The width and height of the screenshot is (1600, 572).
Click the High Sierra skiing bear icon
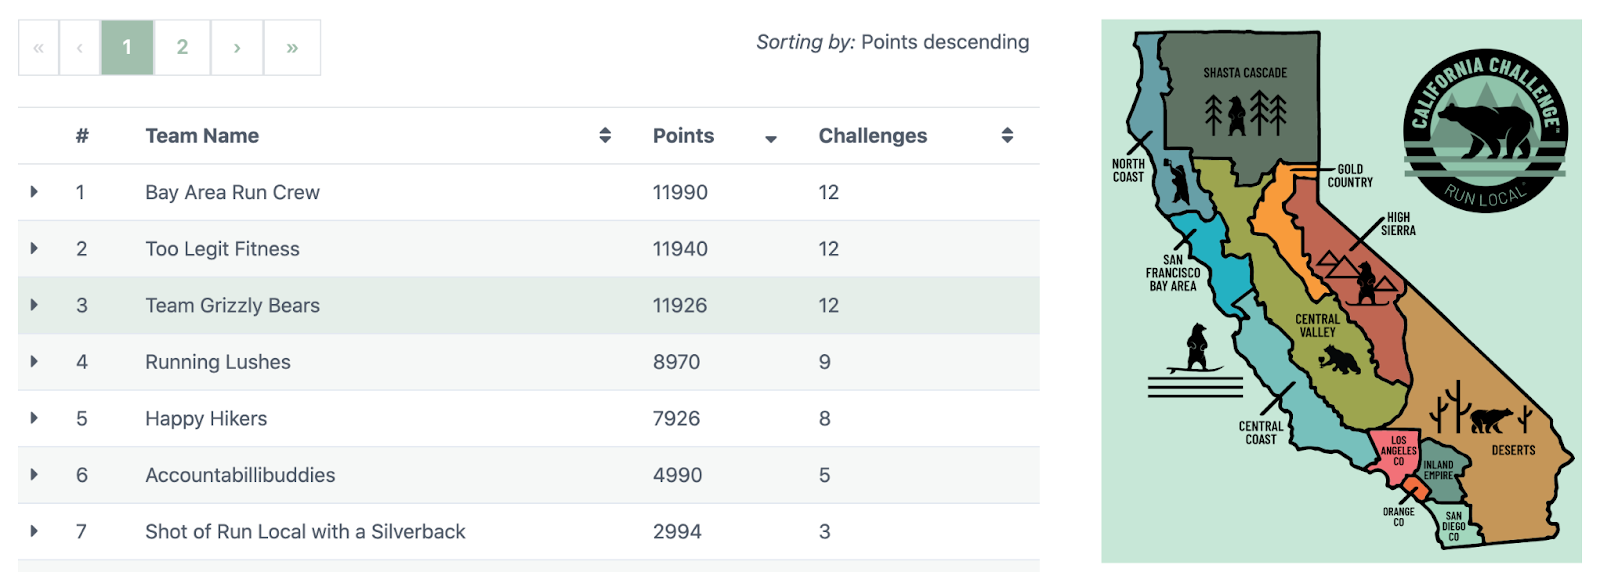(1366, 284)
